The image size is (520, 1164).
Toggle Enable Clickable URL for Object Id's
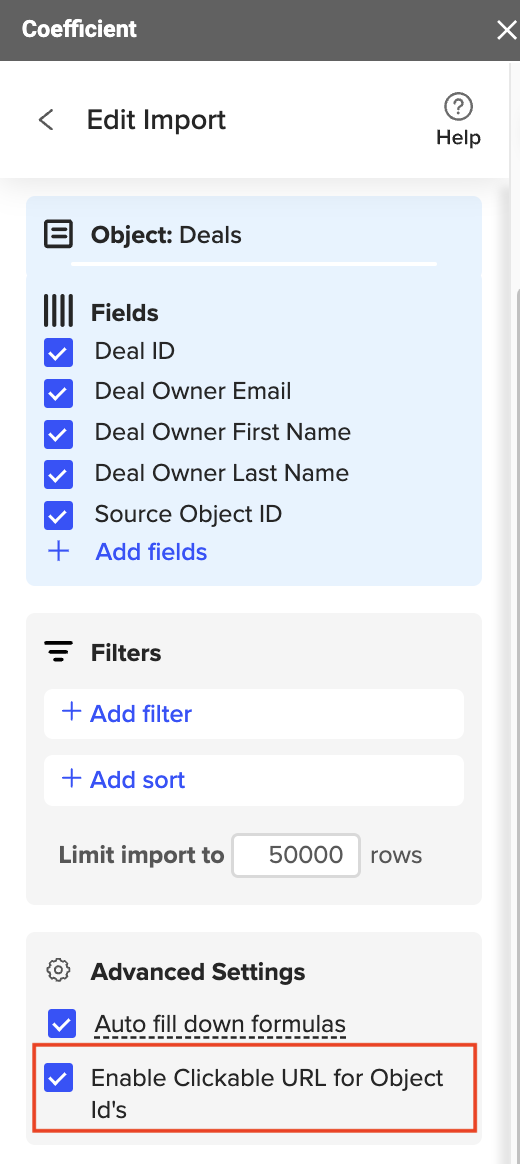tap(59, 1078)
